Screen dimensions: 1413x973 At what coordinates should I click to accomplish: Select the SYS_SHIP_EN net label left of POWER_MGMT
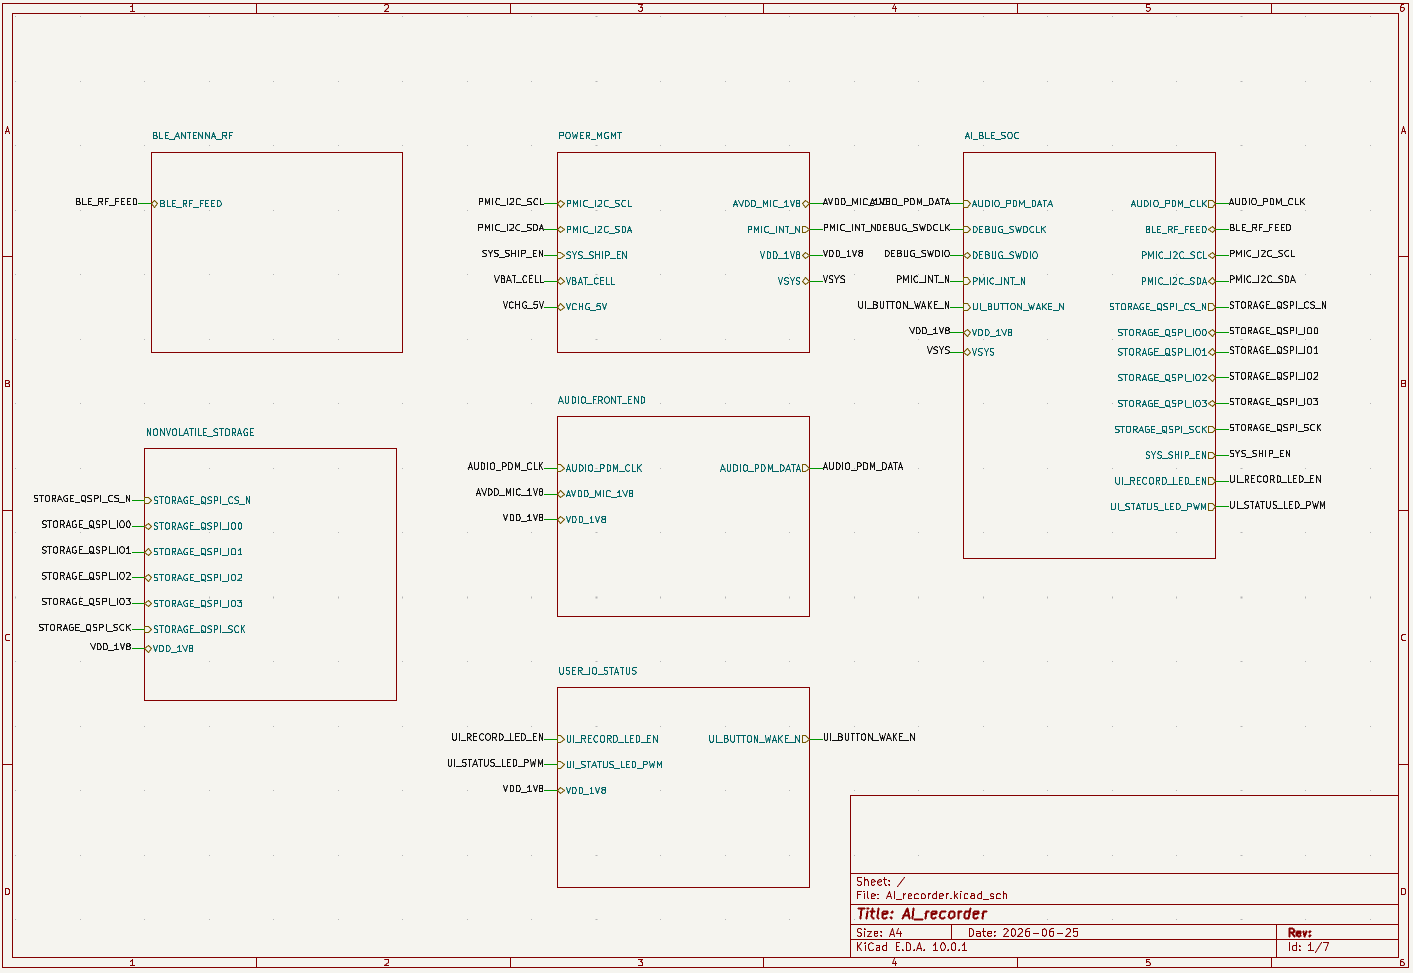coord(513,254)
